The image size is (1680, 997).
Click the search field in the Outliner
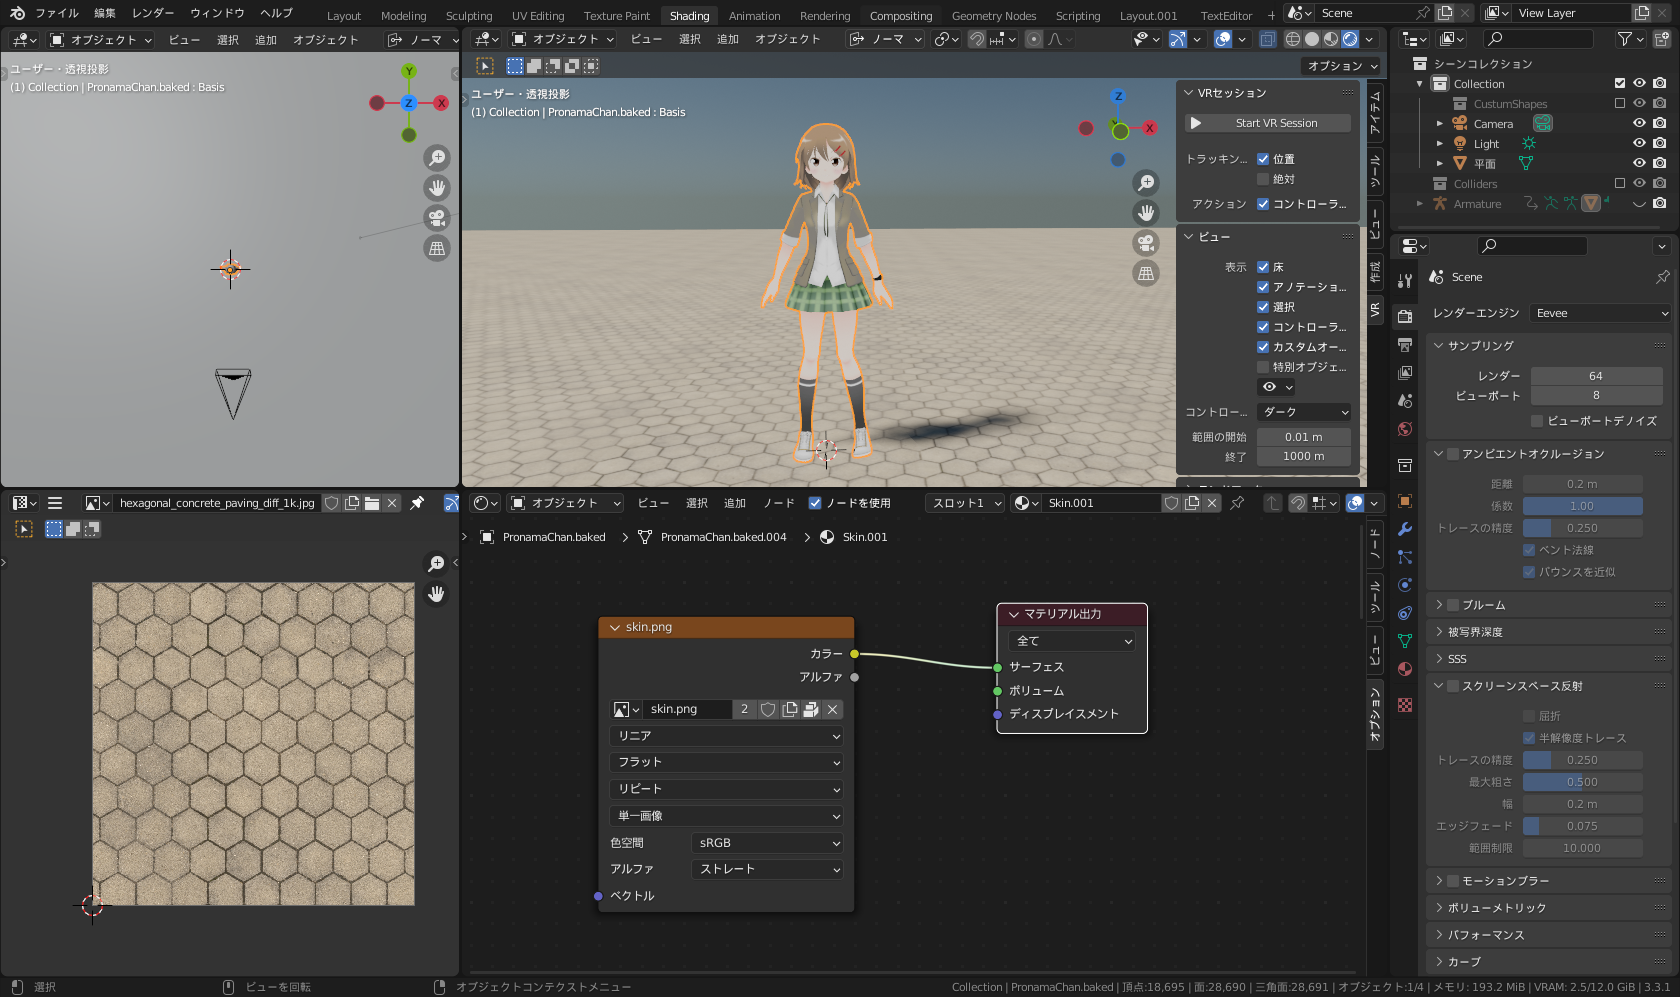pos(1538,38)
